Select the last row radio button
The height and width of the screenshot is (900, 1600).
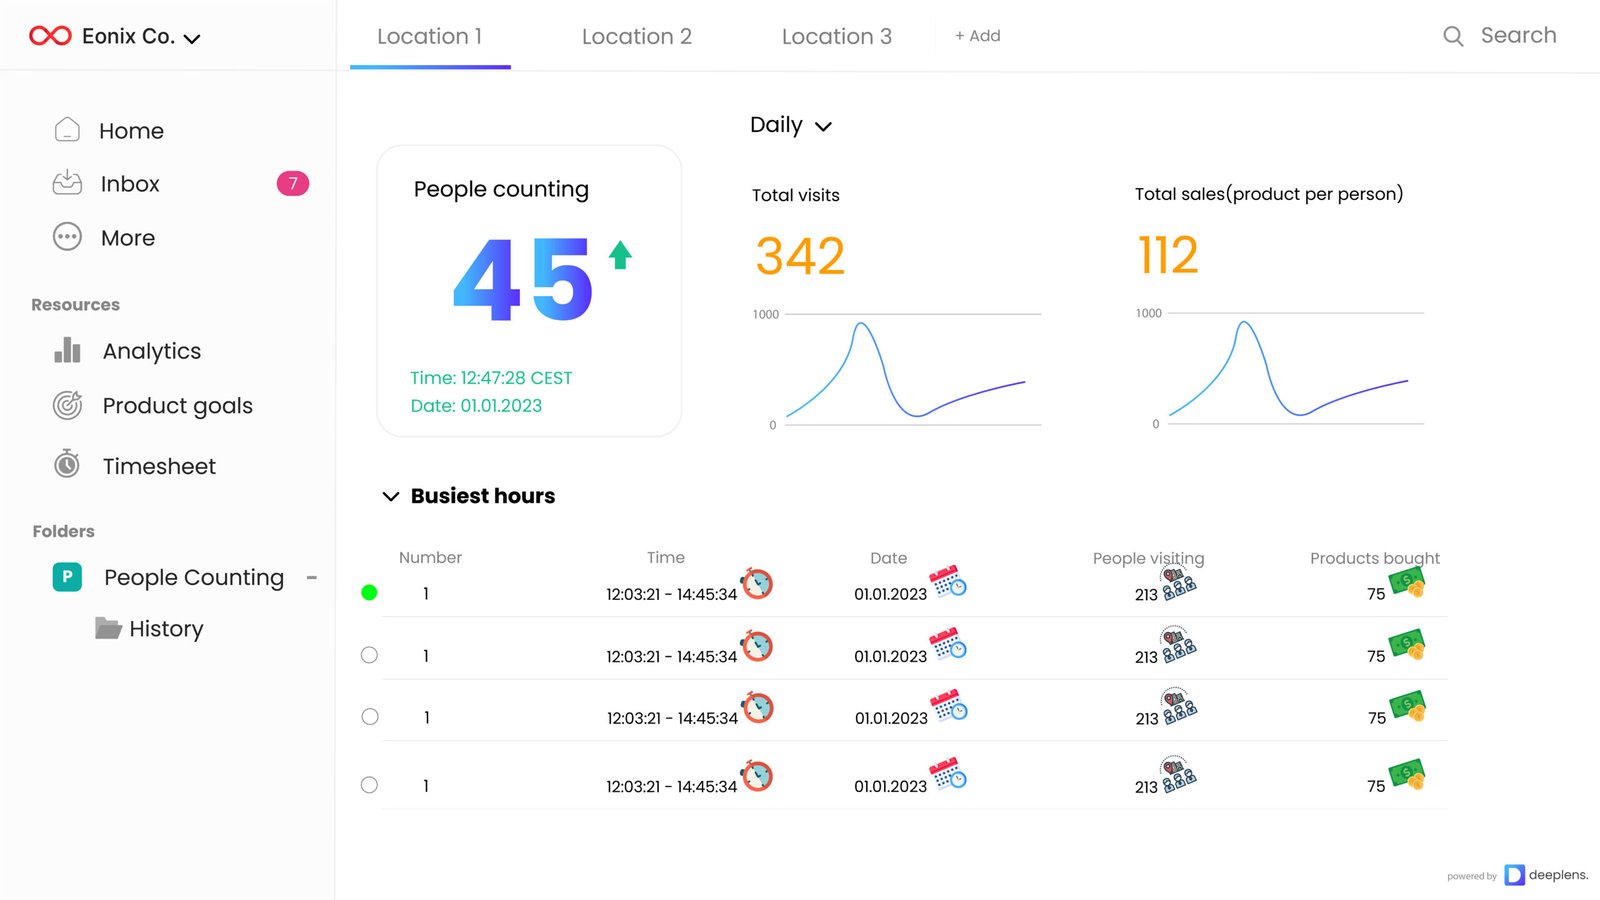[x=369, y=785]
